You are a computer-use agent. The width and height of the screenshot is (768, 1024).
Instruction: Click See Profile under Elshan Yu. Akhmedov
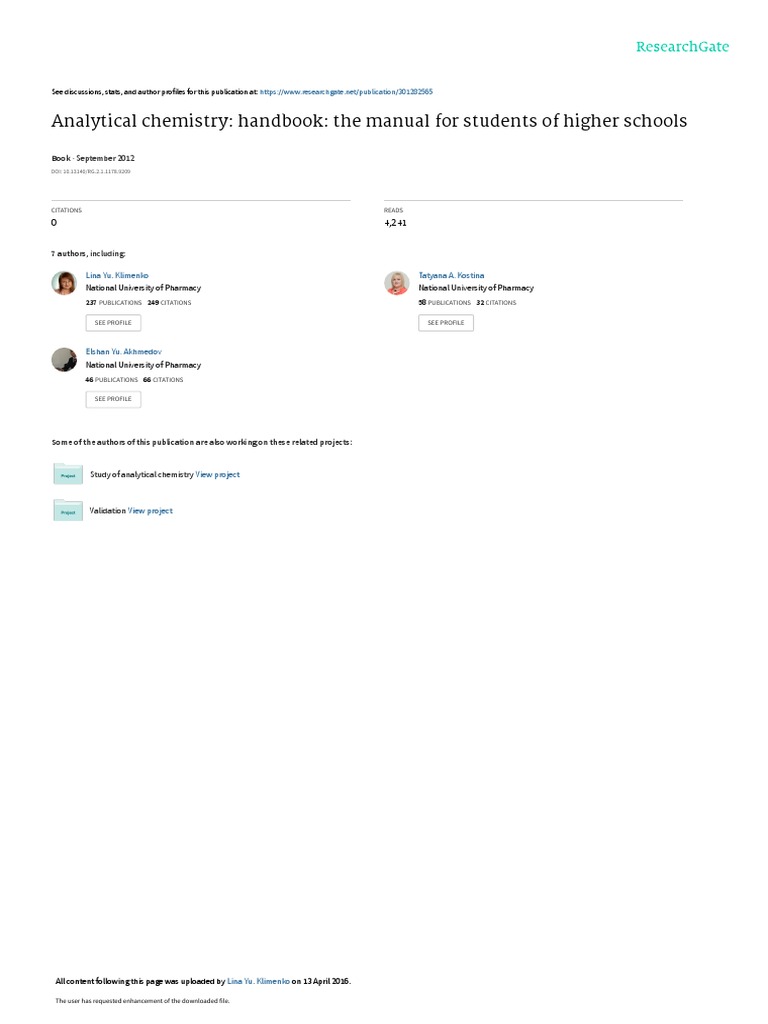click(113, 399)
